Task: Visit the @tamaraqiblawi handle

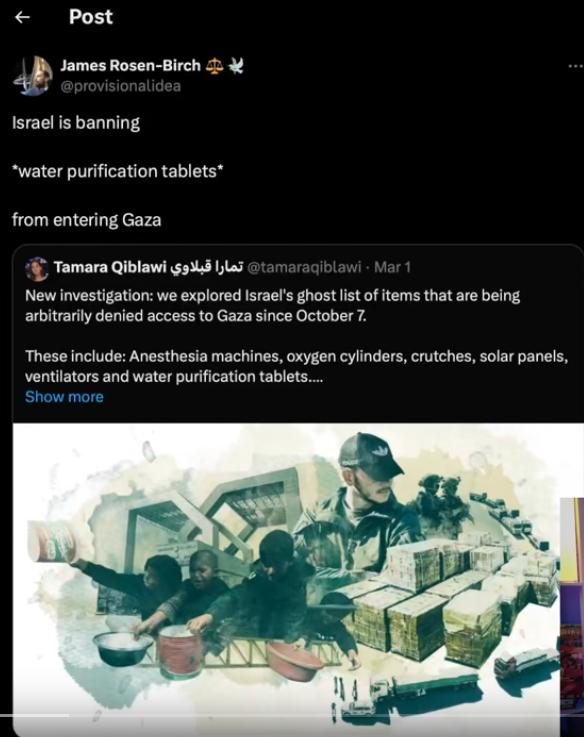Action: pyautogui.click(x=304, y=267)
